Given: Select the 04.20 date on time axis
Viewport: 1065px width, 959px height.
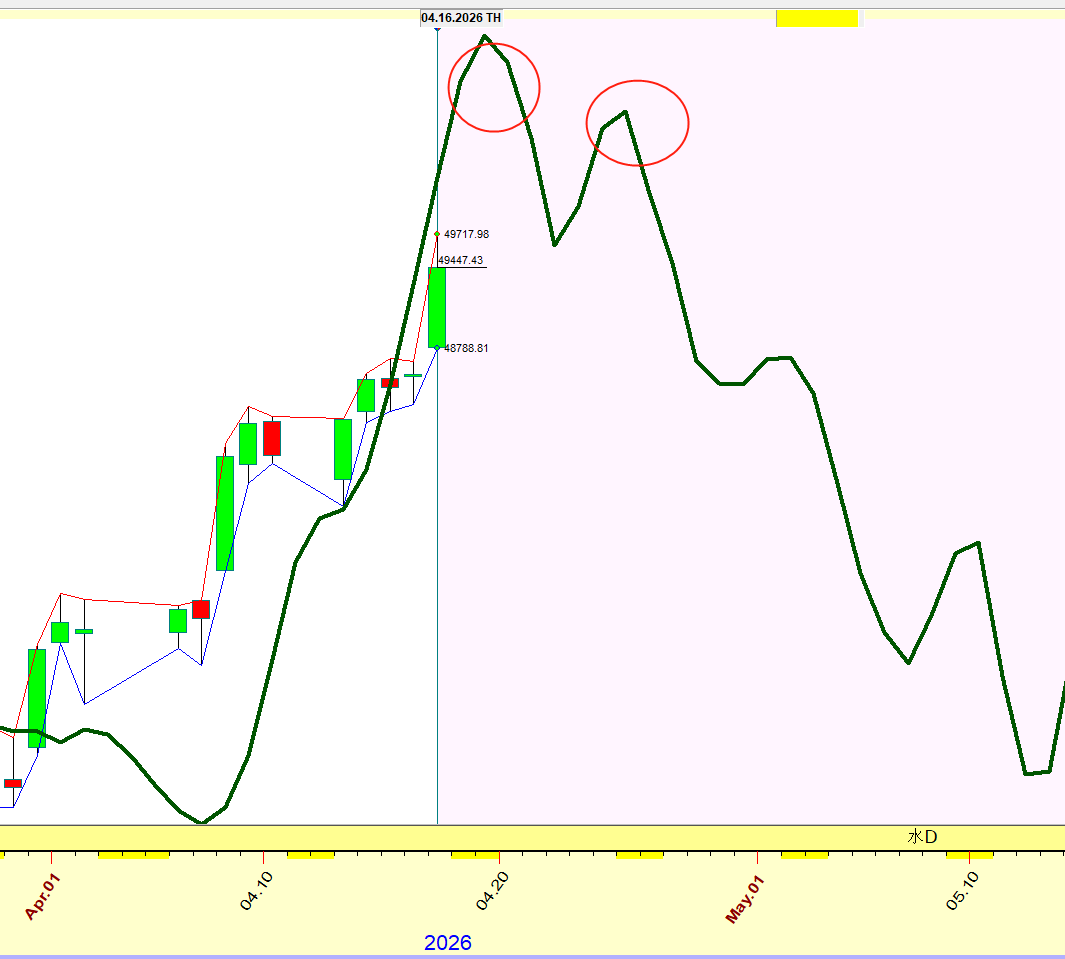Looking at the screenshot, I should click(x=494, y=890).
